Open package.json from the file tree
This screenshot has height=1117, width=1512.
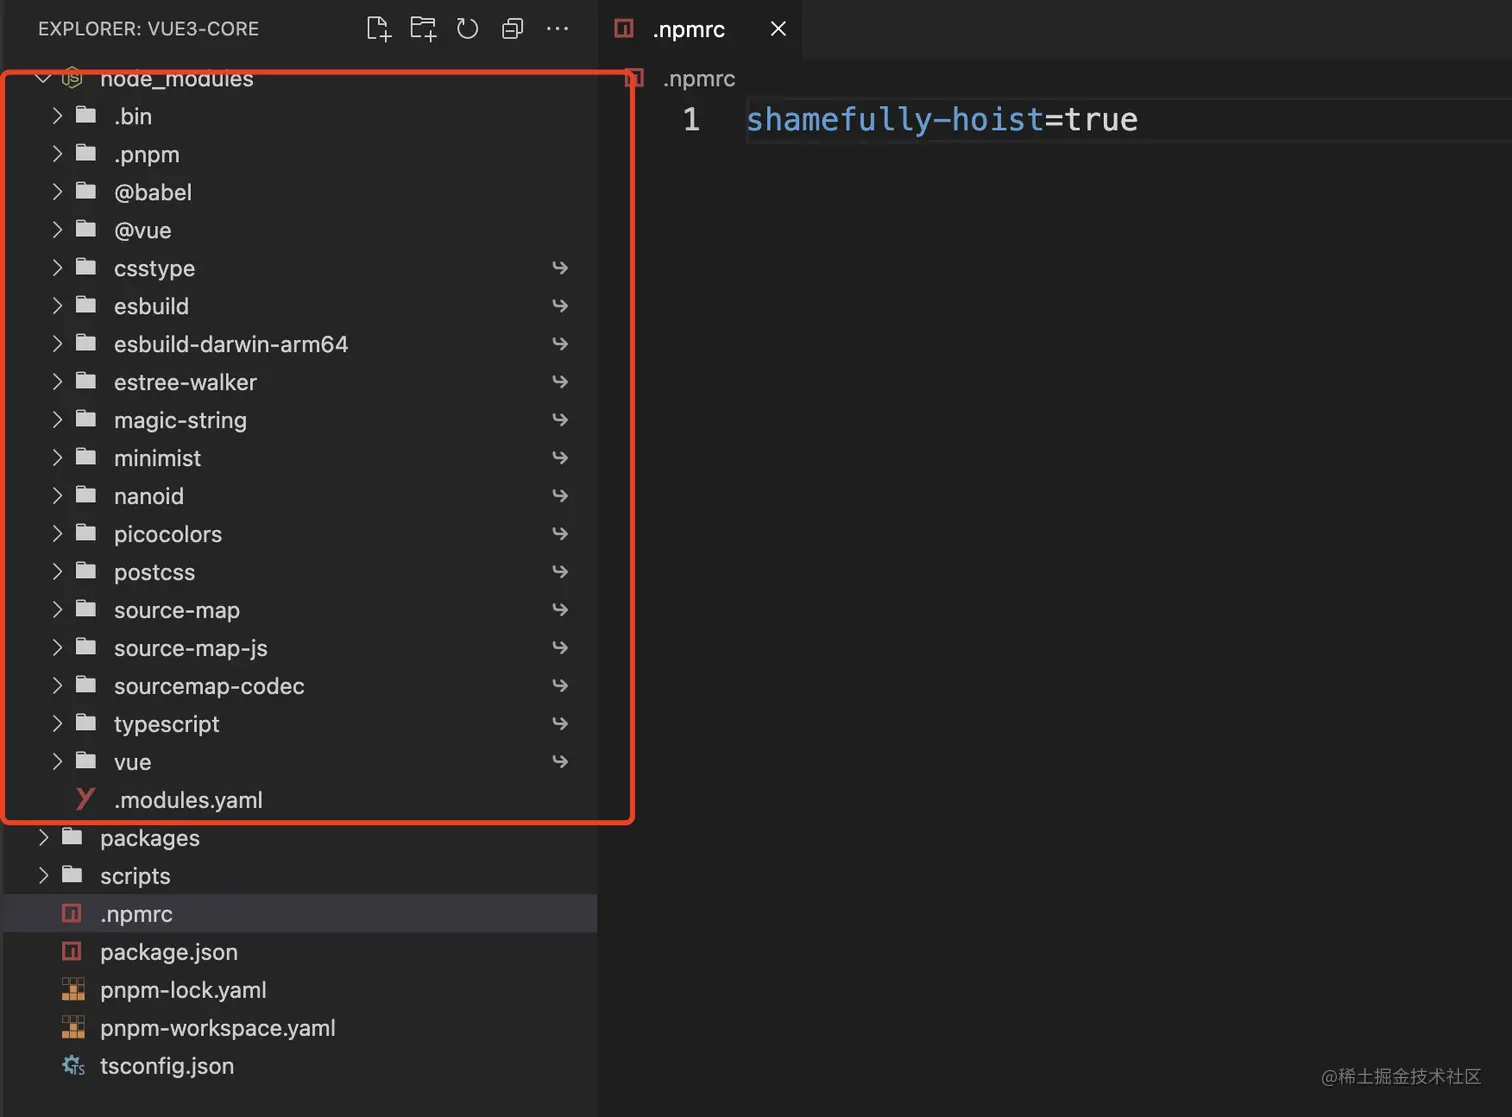[169, 952]
